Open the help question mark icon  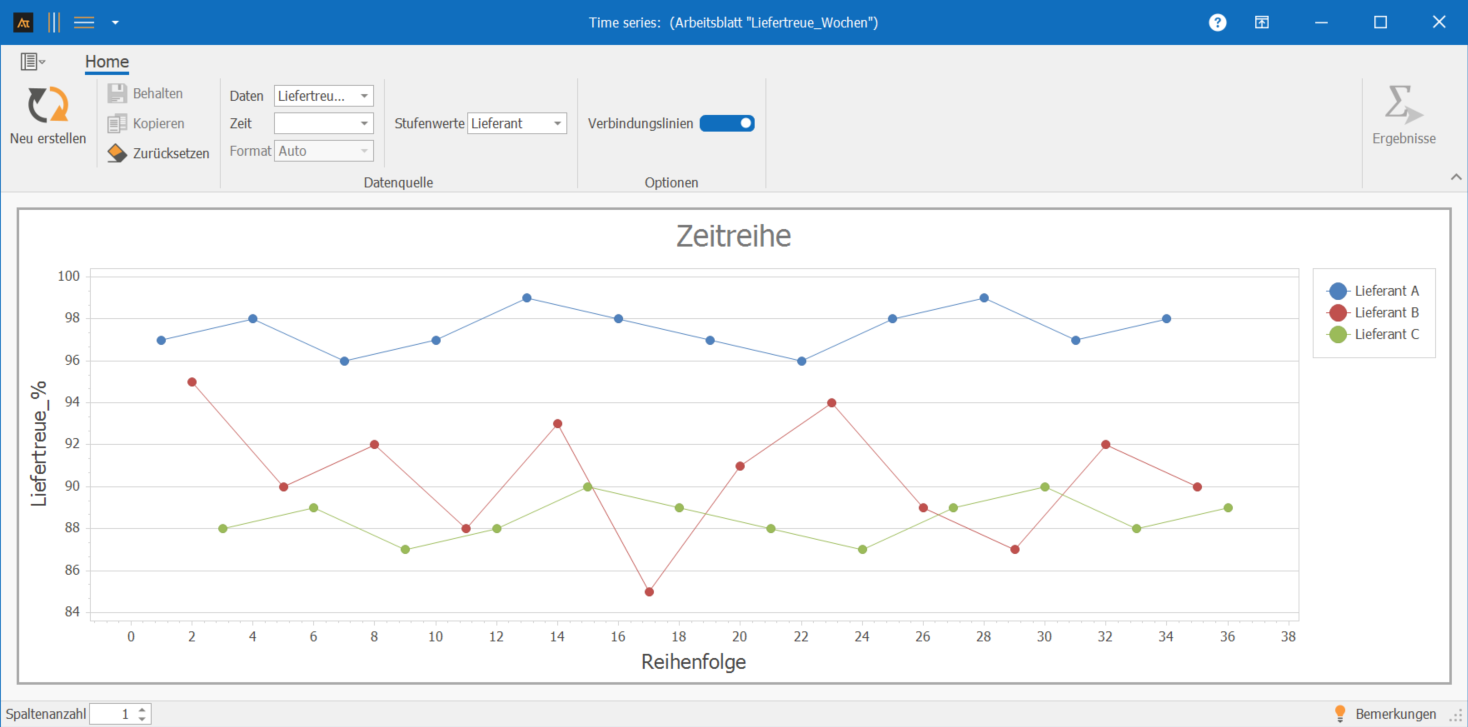1217,22
